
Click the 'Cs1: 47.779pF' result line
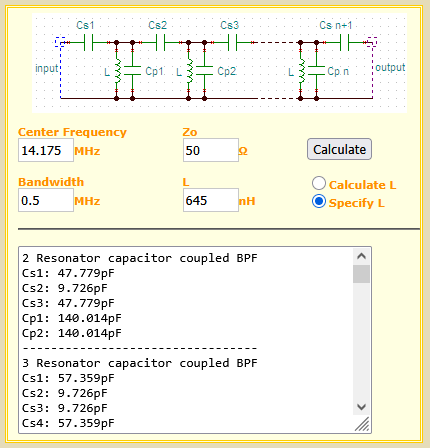[68, 273]
